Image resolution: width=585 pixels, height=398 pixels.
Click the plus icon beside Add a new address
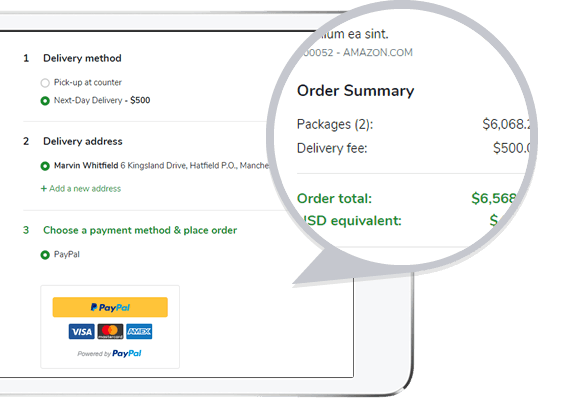44,189
